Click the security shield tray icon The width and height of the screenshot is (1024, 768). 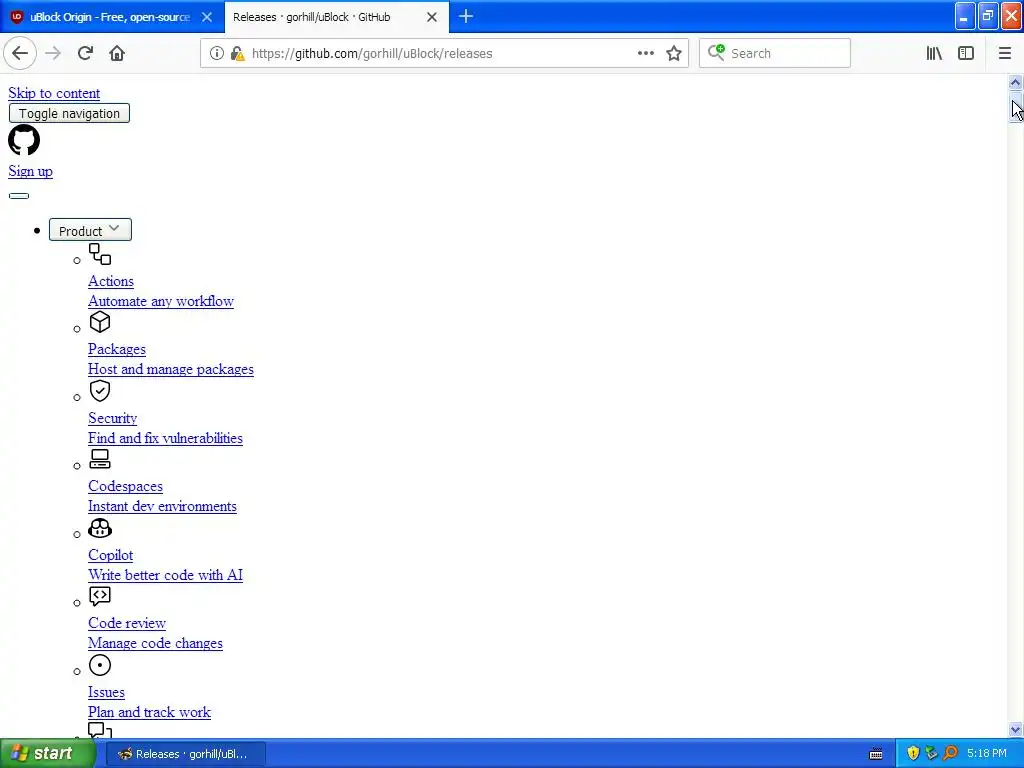coord(913,754)
